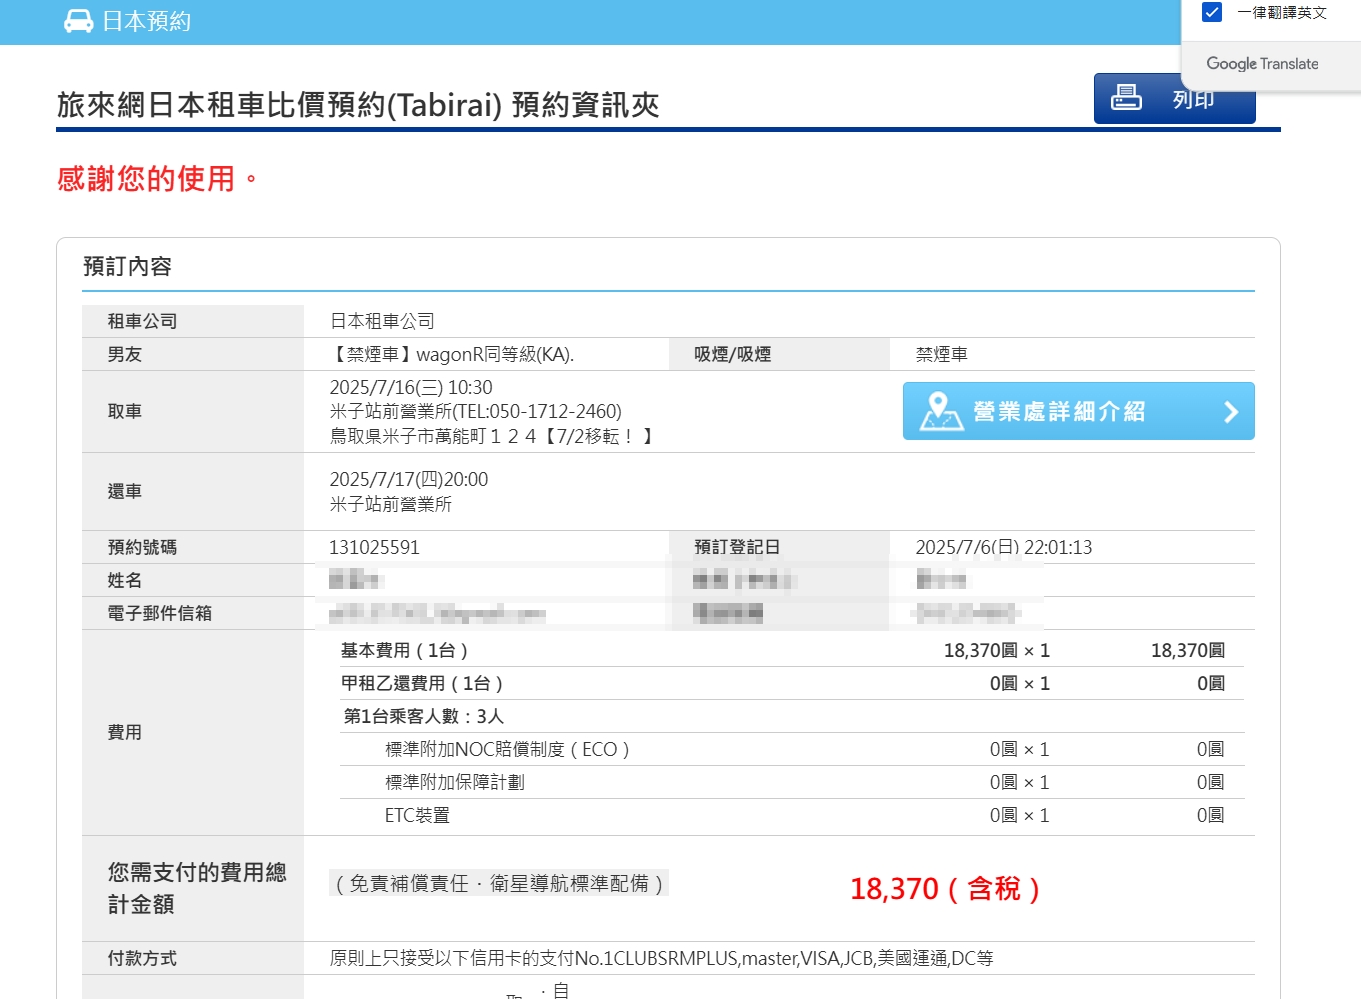
Task: Click the page title 旅來網日本租車比價預約(Tabirai)
Action: (x=279, y=104)
